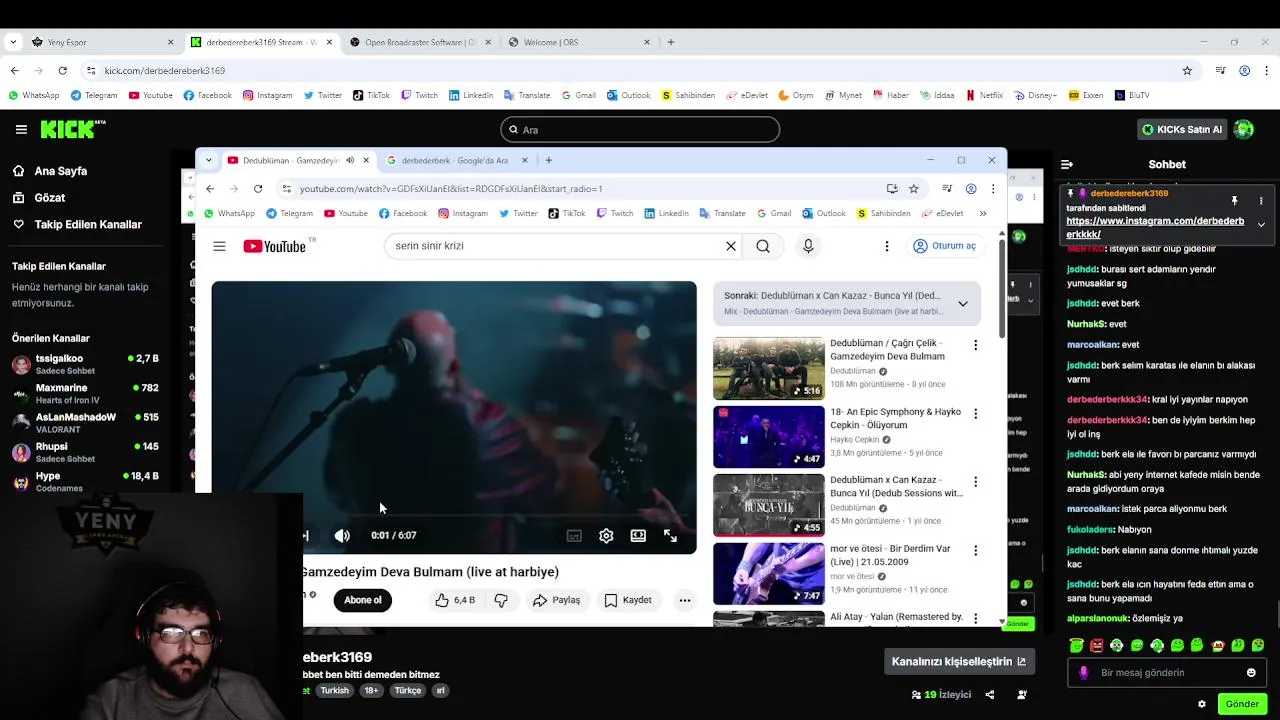Viewport: 1280px width, 720px height.
Task: Enter YouTube fullscreen mode
Action: click(x=670, y=536)
